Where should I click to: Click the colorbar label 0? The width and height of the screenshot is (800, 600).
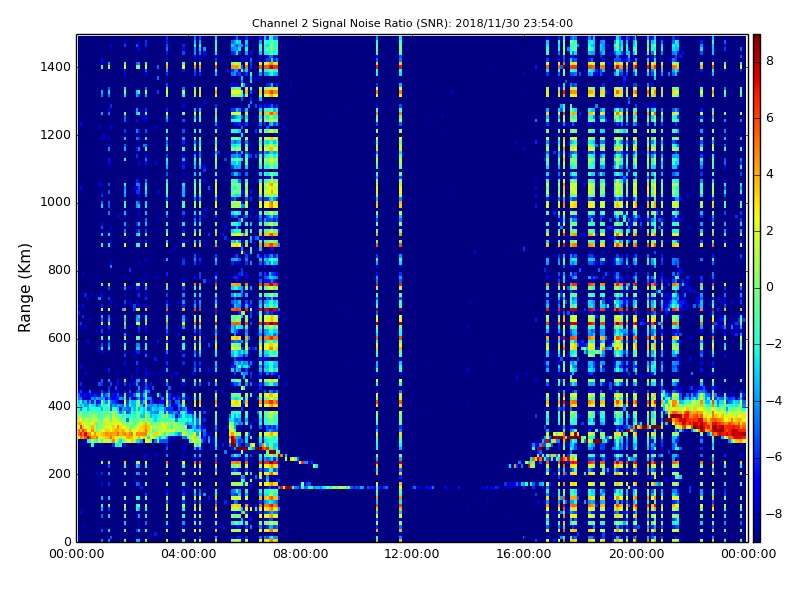click(x=770, y=287)
